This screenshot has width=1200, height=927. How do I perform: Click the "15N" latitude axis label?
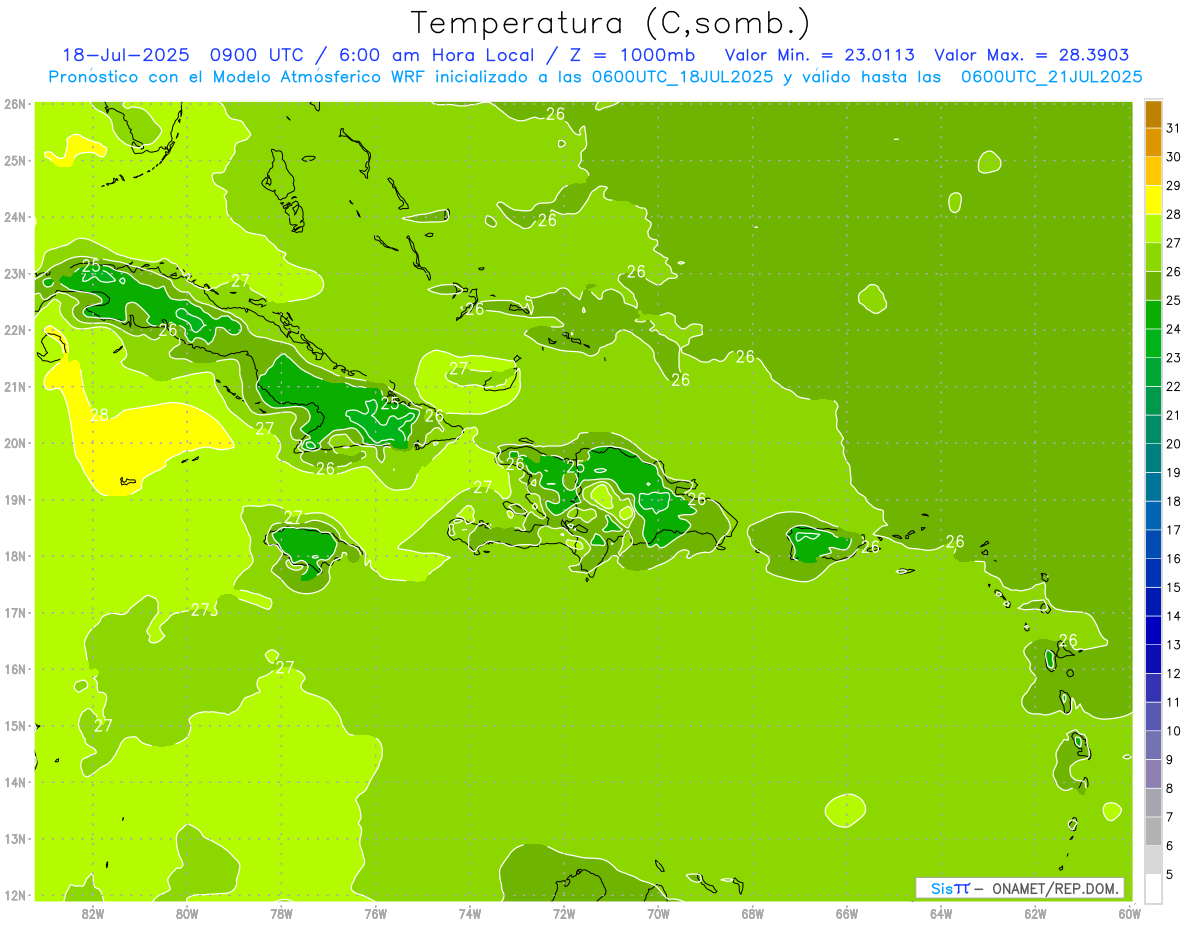tap(14, 725)
